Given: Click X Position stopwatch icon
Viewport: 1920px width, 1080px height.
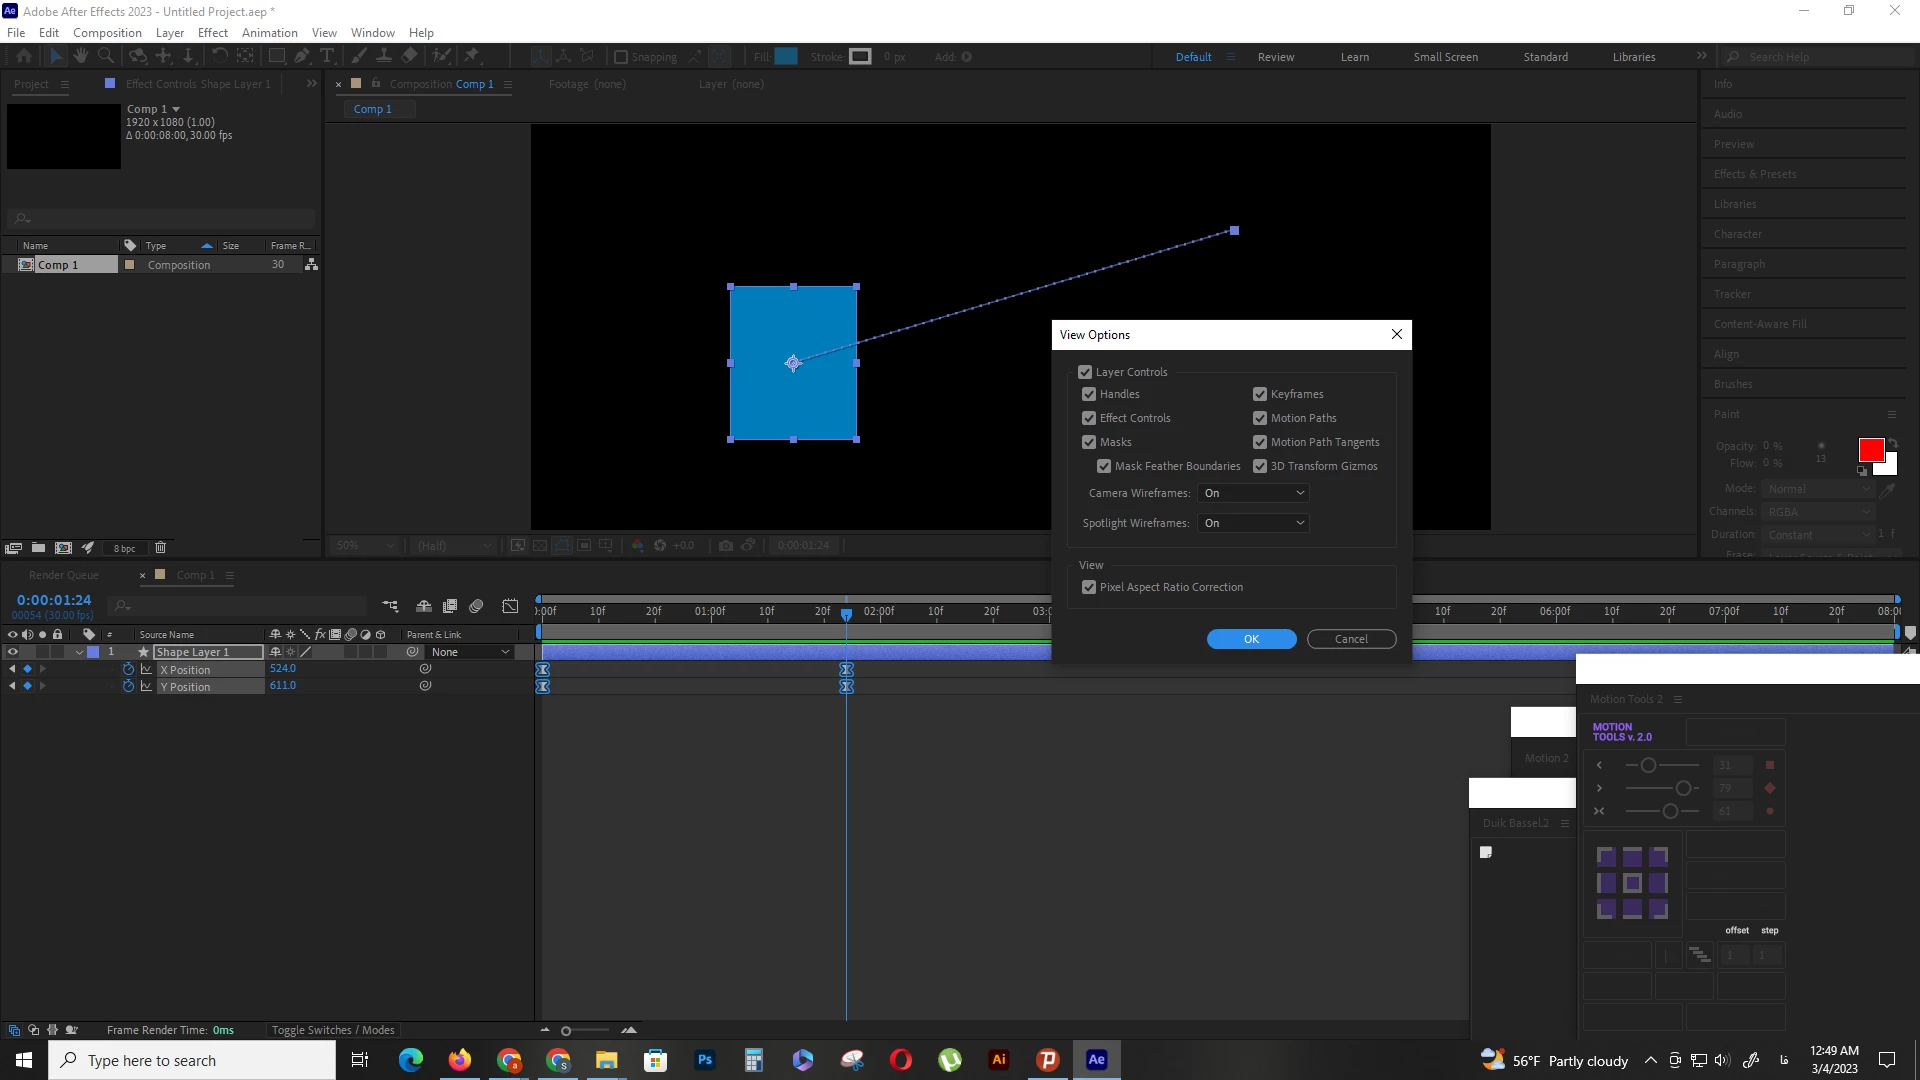Looking at the screenshot, I should tap(128, 669).
